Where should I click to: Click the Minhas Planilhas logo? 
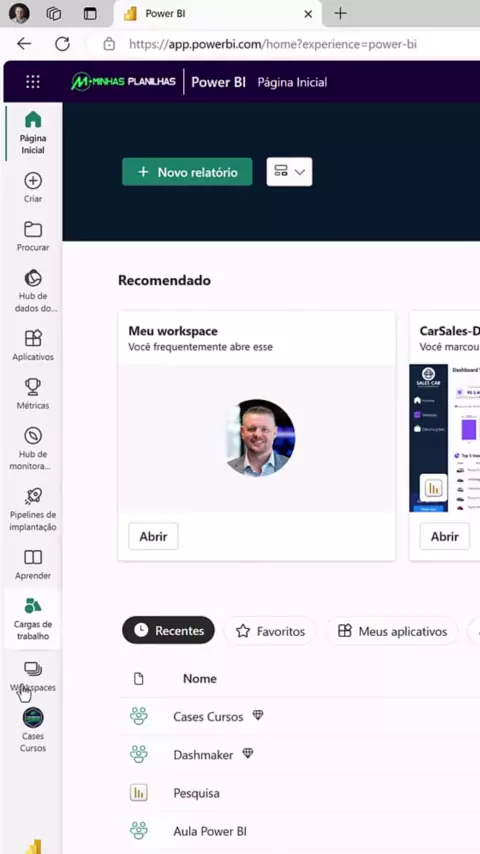123,82
